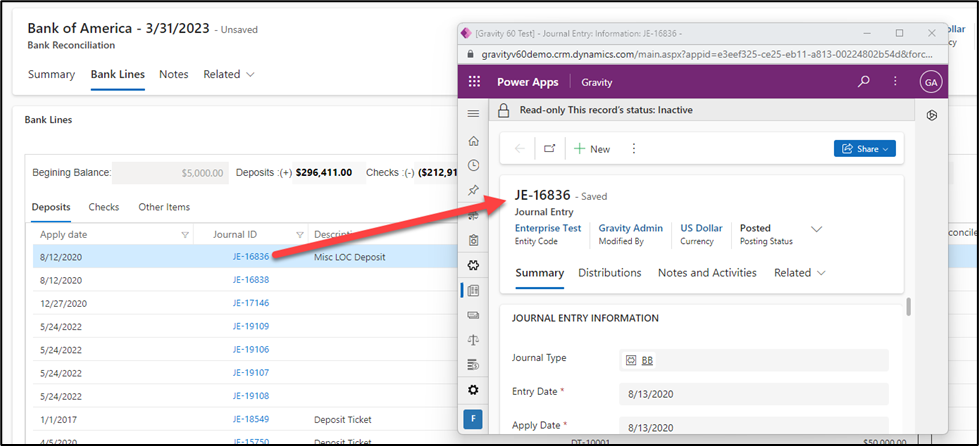Open the Power Apps app launcher waffle
Image resolution: width=979 pixels, height=446 pixels.
pyautogui.click(x=475, y=82)
